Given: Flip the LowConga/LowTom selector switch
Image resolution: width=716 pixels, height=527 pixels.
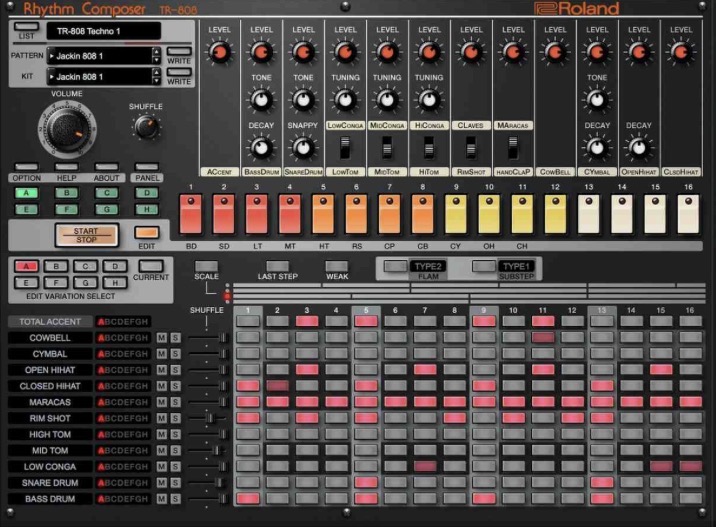Looking at the screenshot, I should [x=345, y=148].
